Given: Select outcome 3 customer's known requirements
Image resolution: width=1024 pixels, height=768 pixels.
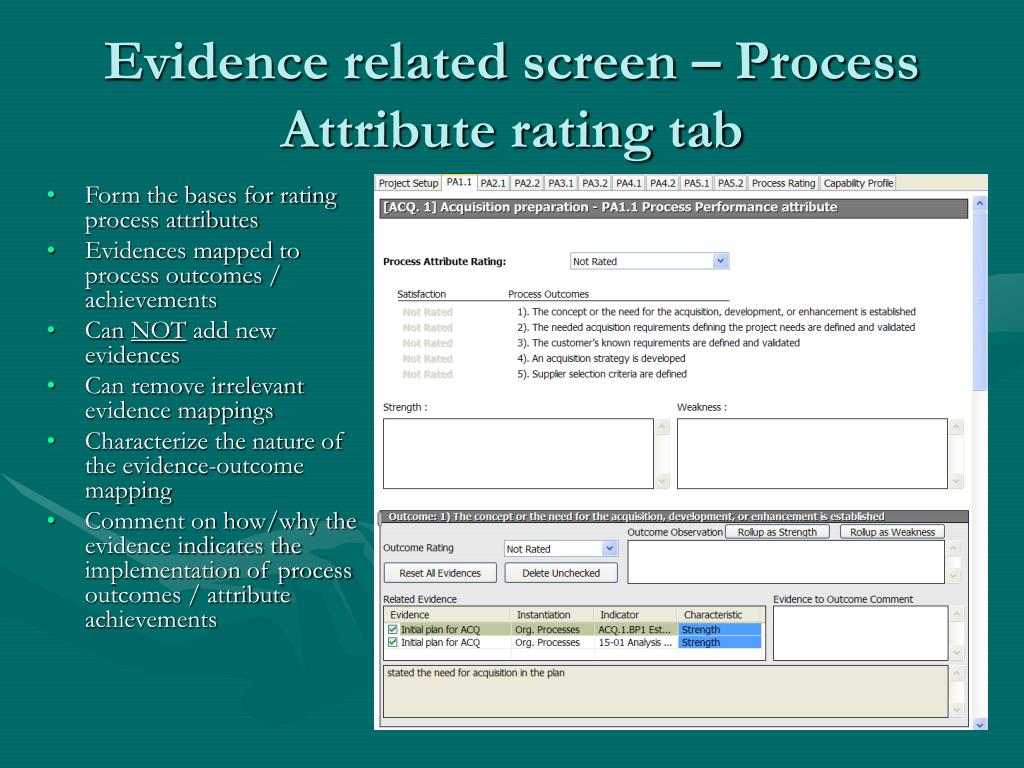Looking at the screenshot, I should (658, 343).
